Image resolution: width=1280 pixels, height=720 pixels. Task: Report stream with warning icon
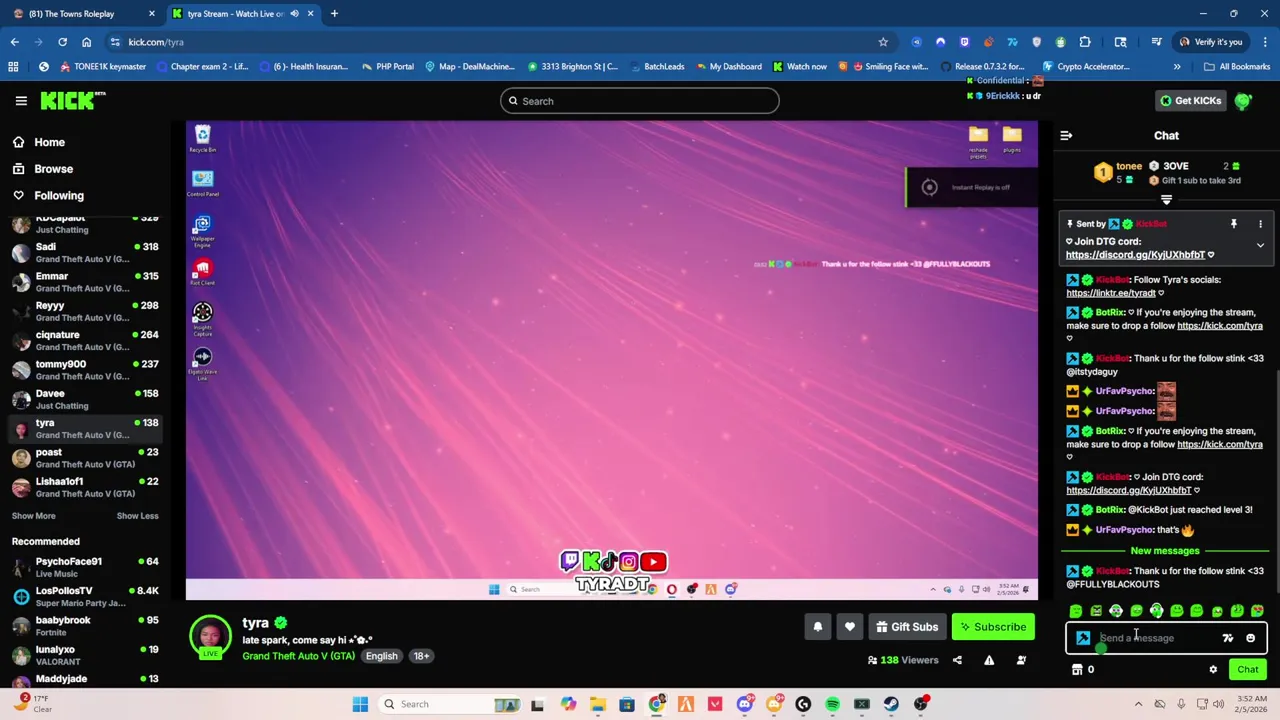click(989, 660)
